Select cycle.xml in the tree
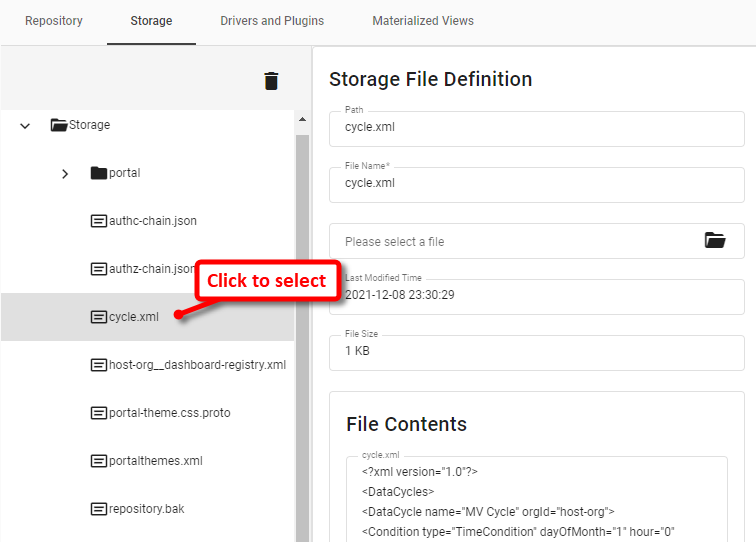 [x=134, y=317]
